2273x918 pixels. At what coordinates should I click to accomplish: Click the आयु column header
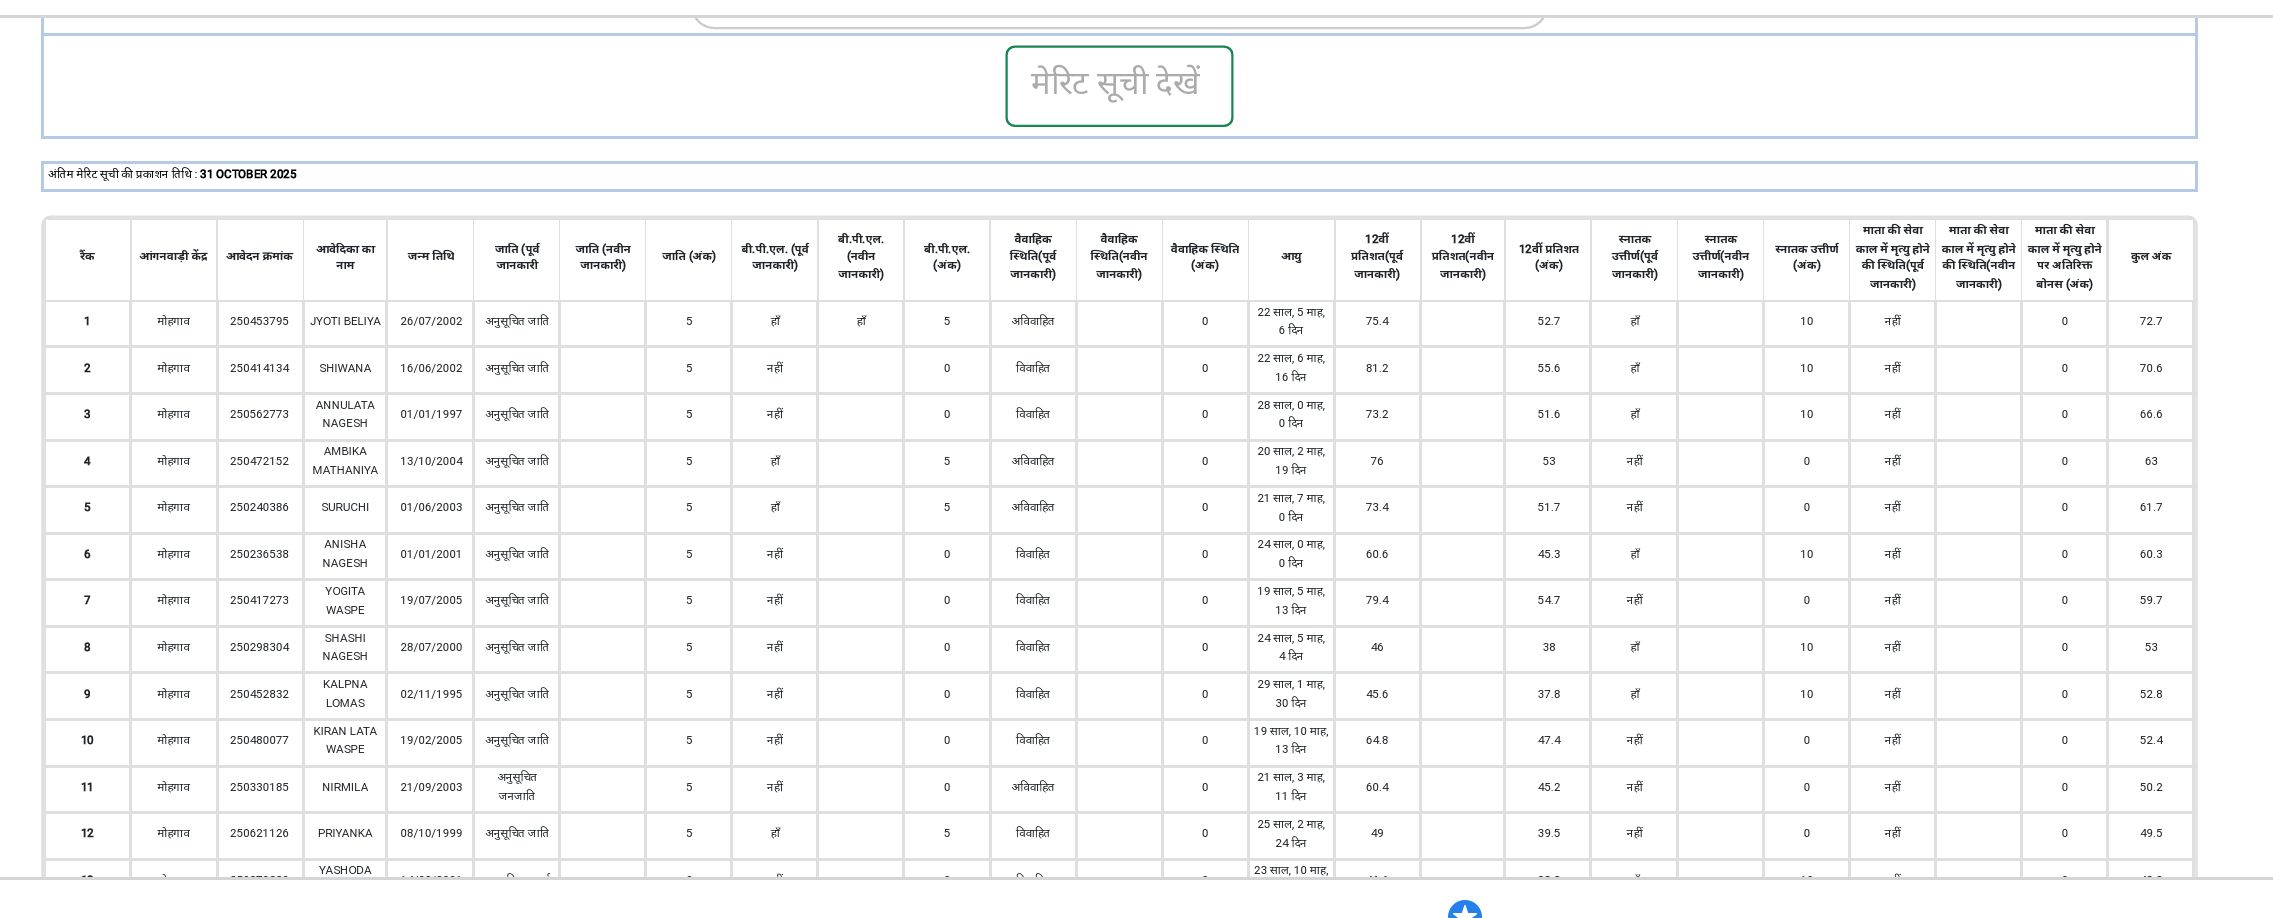pyautogui.click(x=1291, y=257)
